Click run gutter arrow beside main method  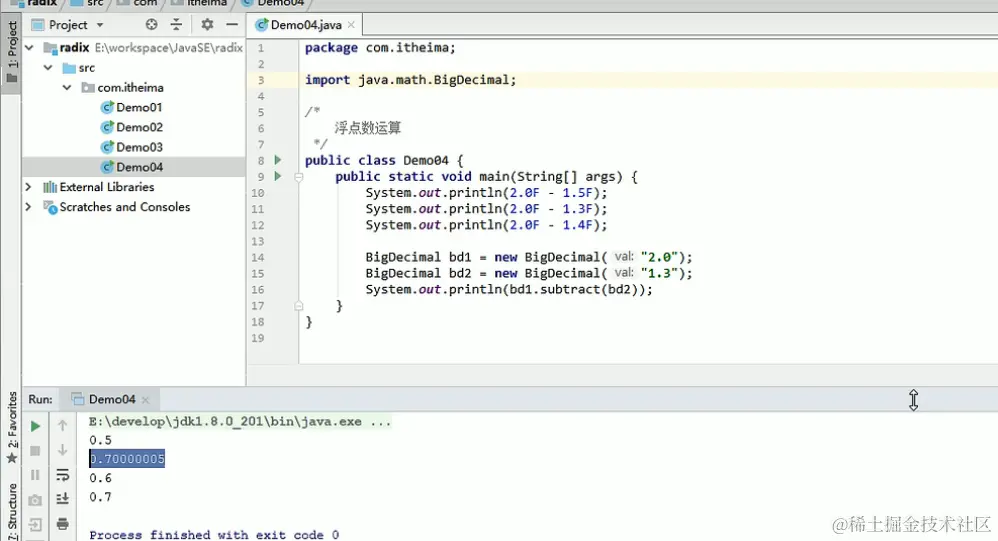pyautogui.click(x=278, y=176)
